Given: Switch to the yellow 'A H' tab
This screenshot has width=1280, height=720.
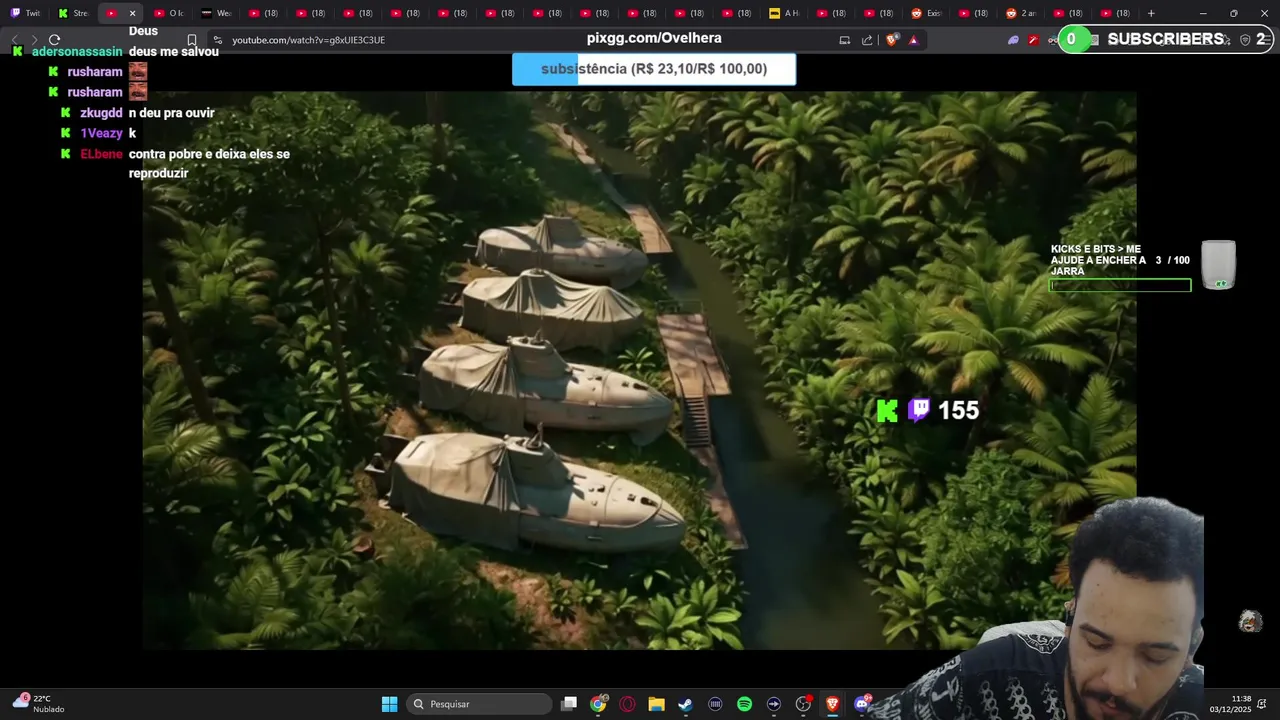Looking at the screenshot, I should click(785, 13).
